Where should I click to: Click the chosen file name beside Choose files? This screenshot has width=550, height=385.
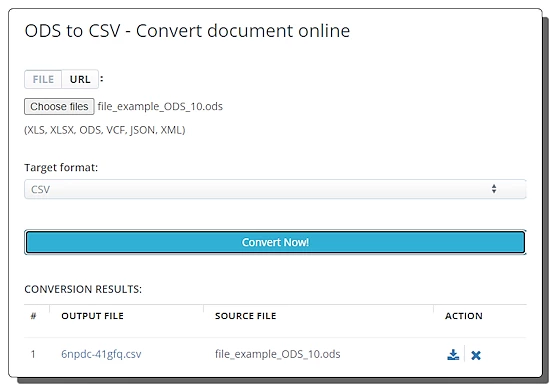(160, 107)
